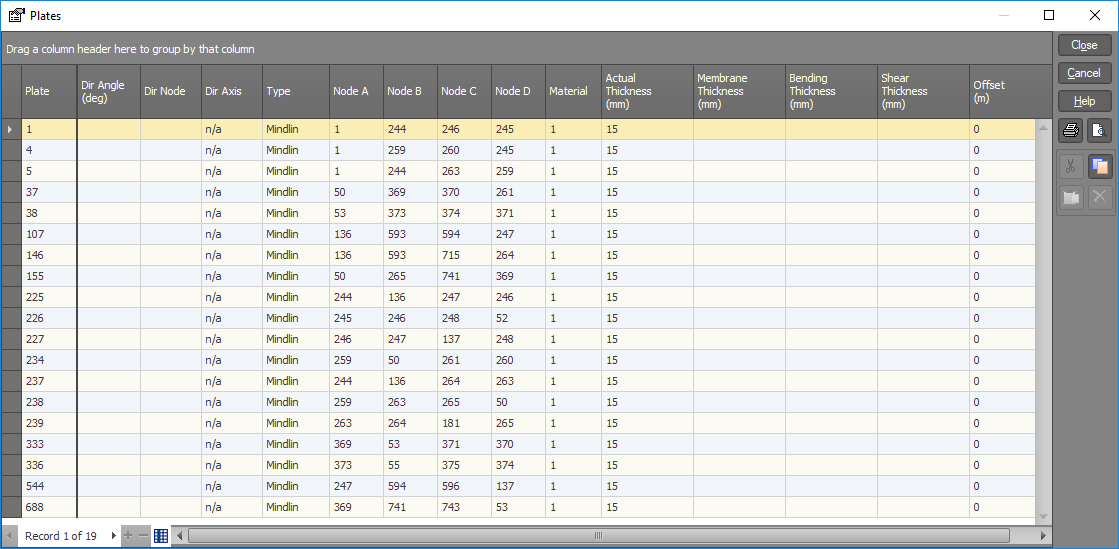
Task: Click Node B cell 247 in plate 227 row
Action: (x=410, y=339)
